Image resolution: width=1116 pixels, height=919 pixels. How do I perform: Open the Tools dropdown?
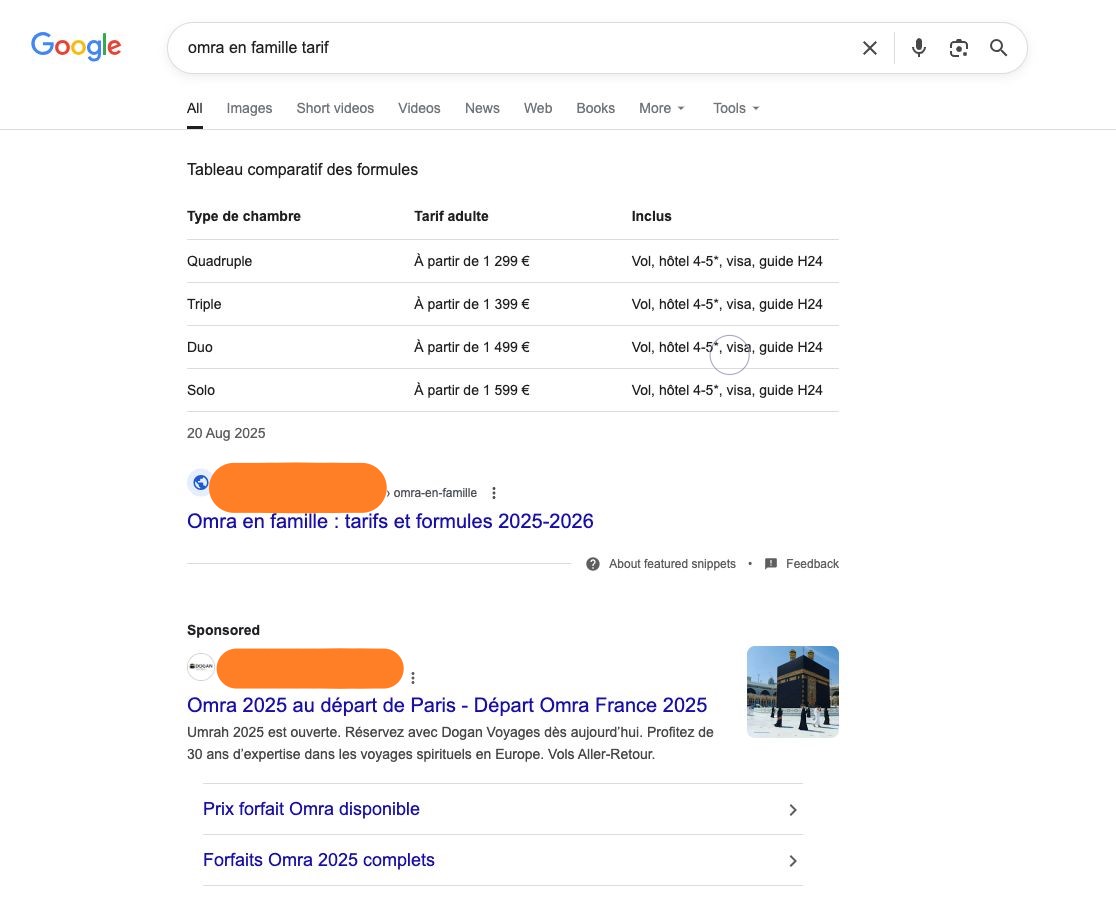pos(736,108)
